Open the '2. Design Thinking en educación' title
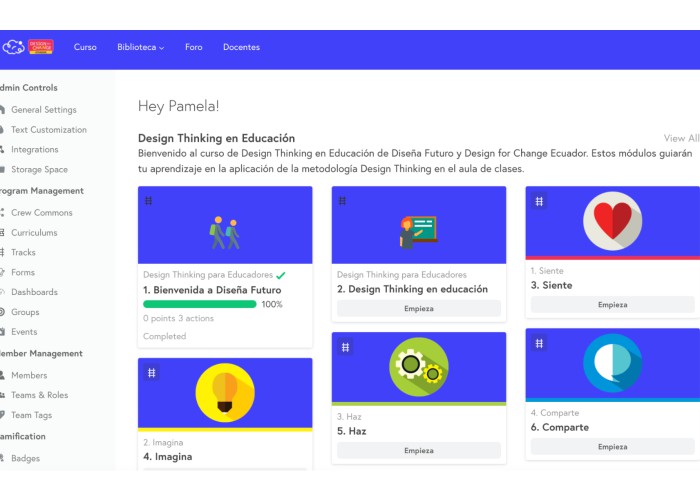 [412, 289]
